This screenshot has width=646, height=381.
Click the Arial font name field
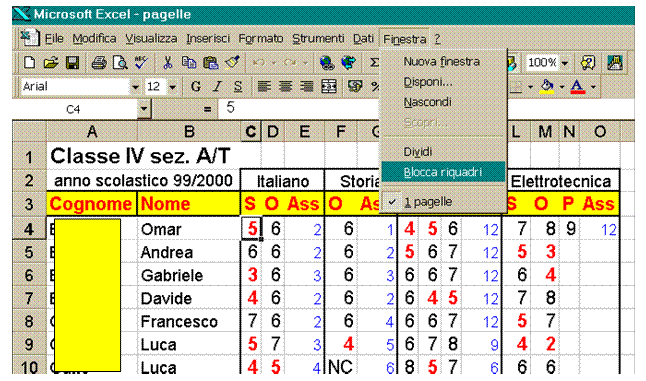tap(75, 87)
